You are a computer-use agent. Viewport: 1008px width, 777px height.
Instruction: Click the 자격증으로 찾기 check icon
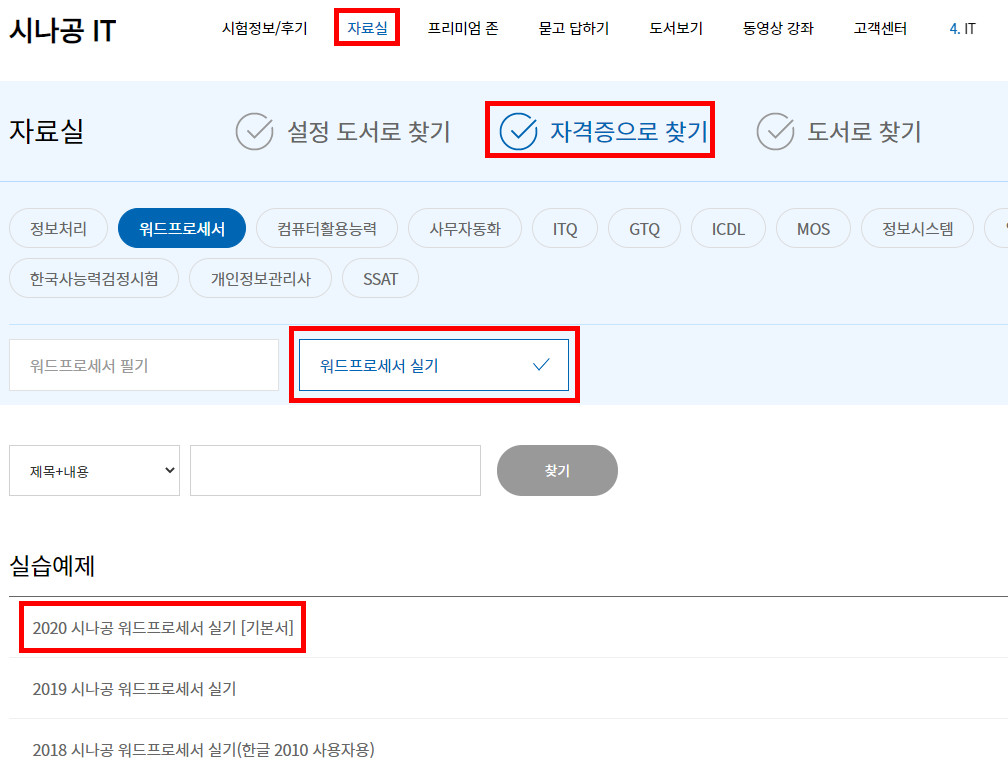coord(518,131)
